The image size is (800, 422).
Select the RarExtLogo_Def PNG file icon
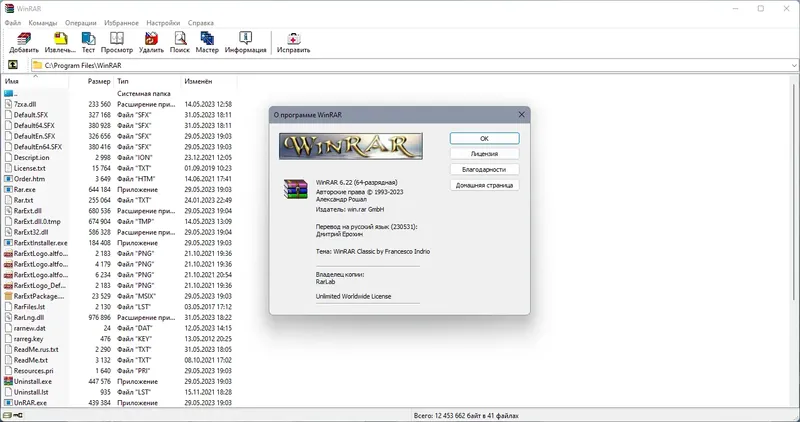point(8,285)
